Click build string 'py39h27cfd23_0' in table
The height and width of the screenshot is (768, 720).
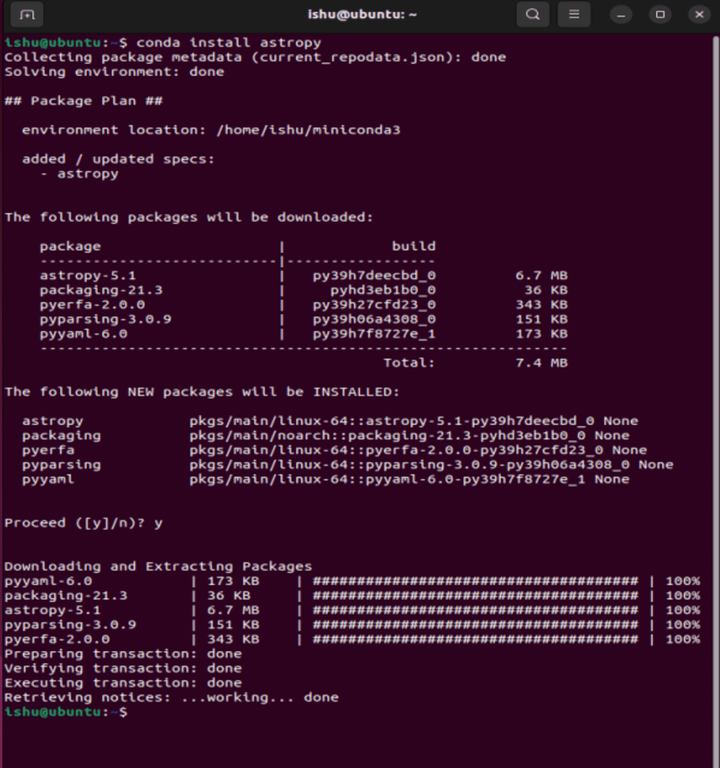[x=374, y=305]
